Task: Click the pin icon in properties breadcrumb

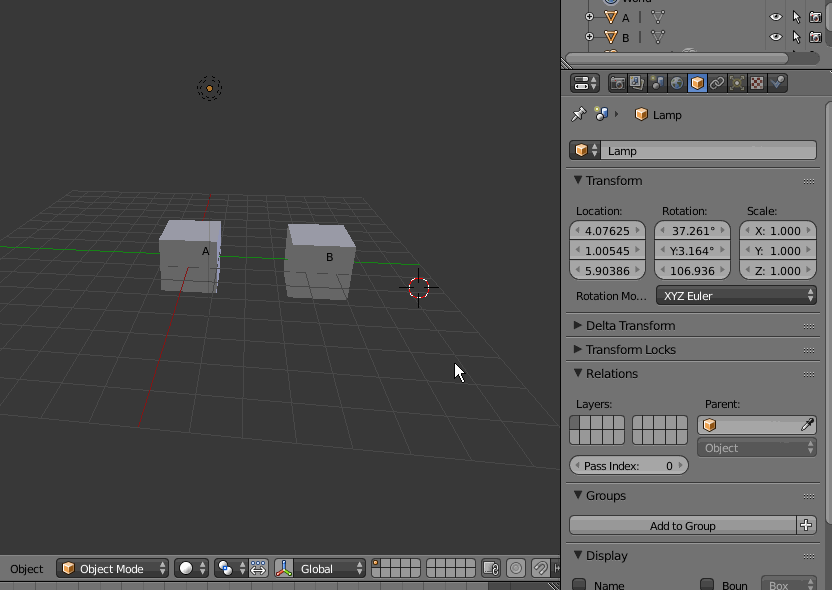Action: [x=578, y=114]
